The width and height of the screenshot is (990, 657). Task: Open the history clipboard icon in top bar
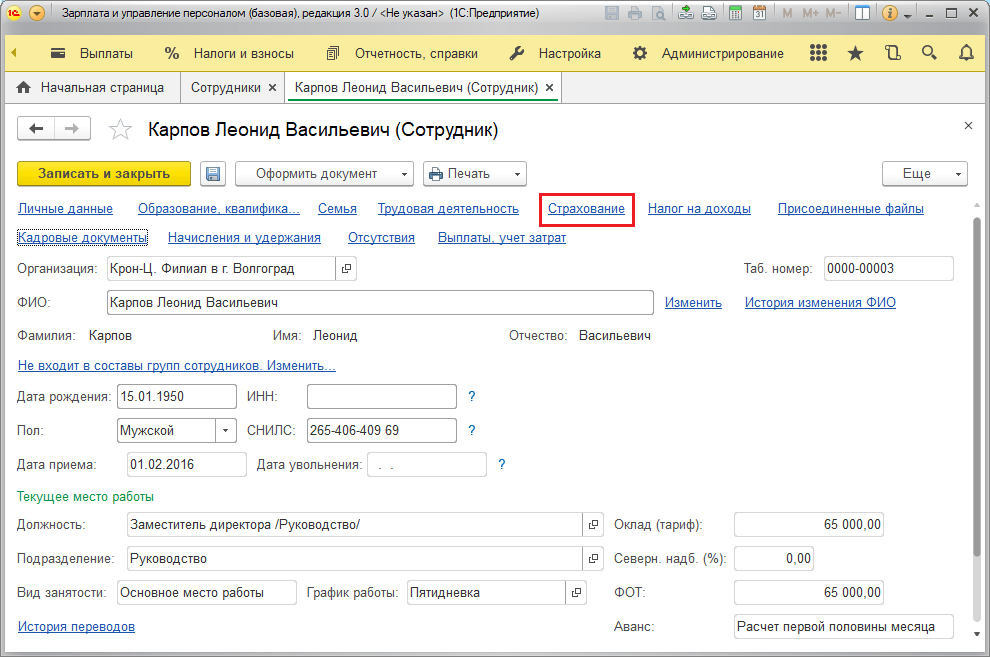pyautogui.click(x=893, y=53)
